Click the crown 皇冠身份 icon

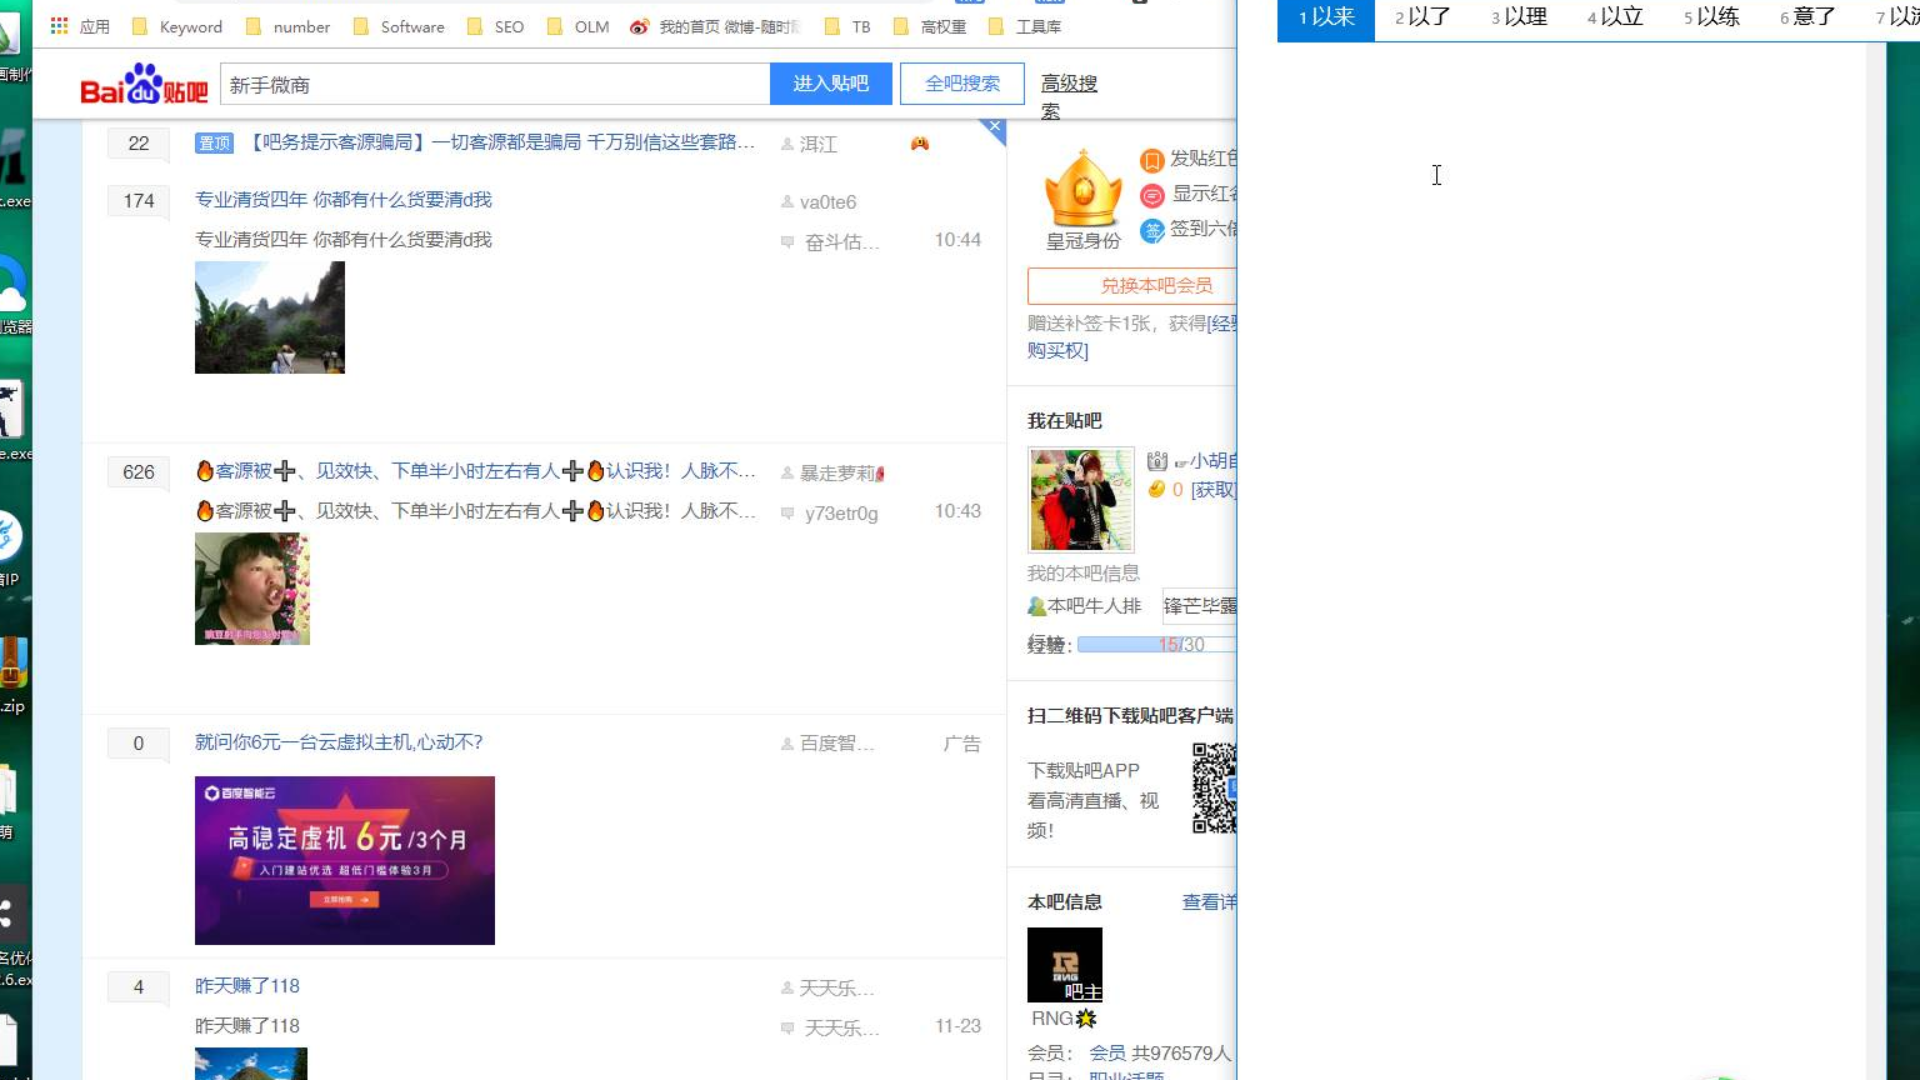(1083, 189)
